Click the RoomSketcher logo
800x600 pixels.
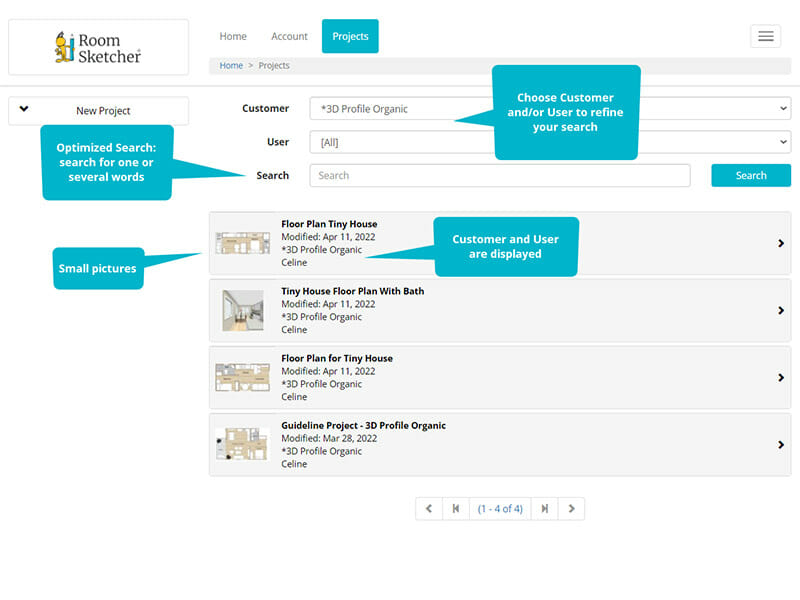(98, 47)
